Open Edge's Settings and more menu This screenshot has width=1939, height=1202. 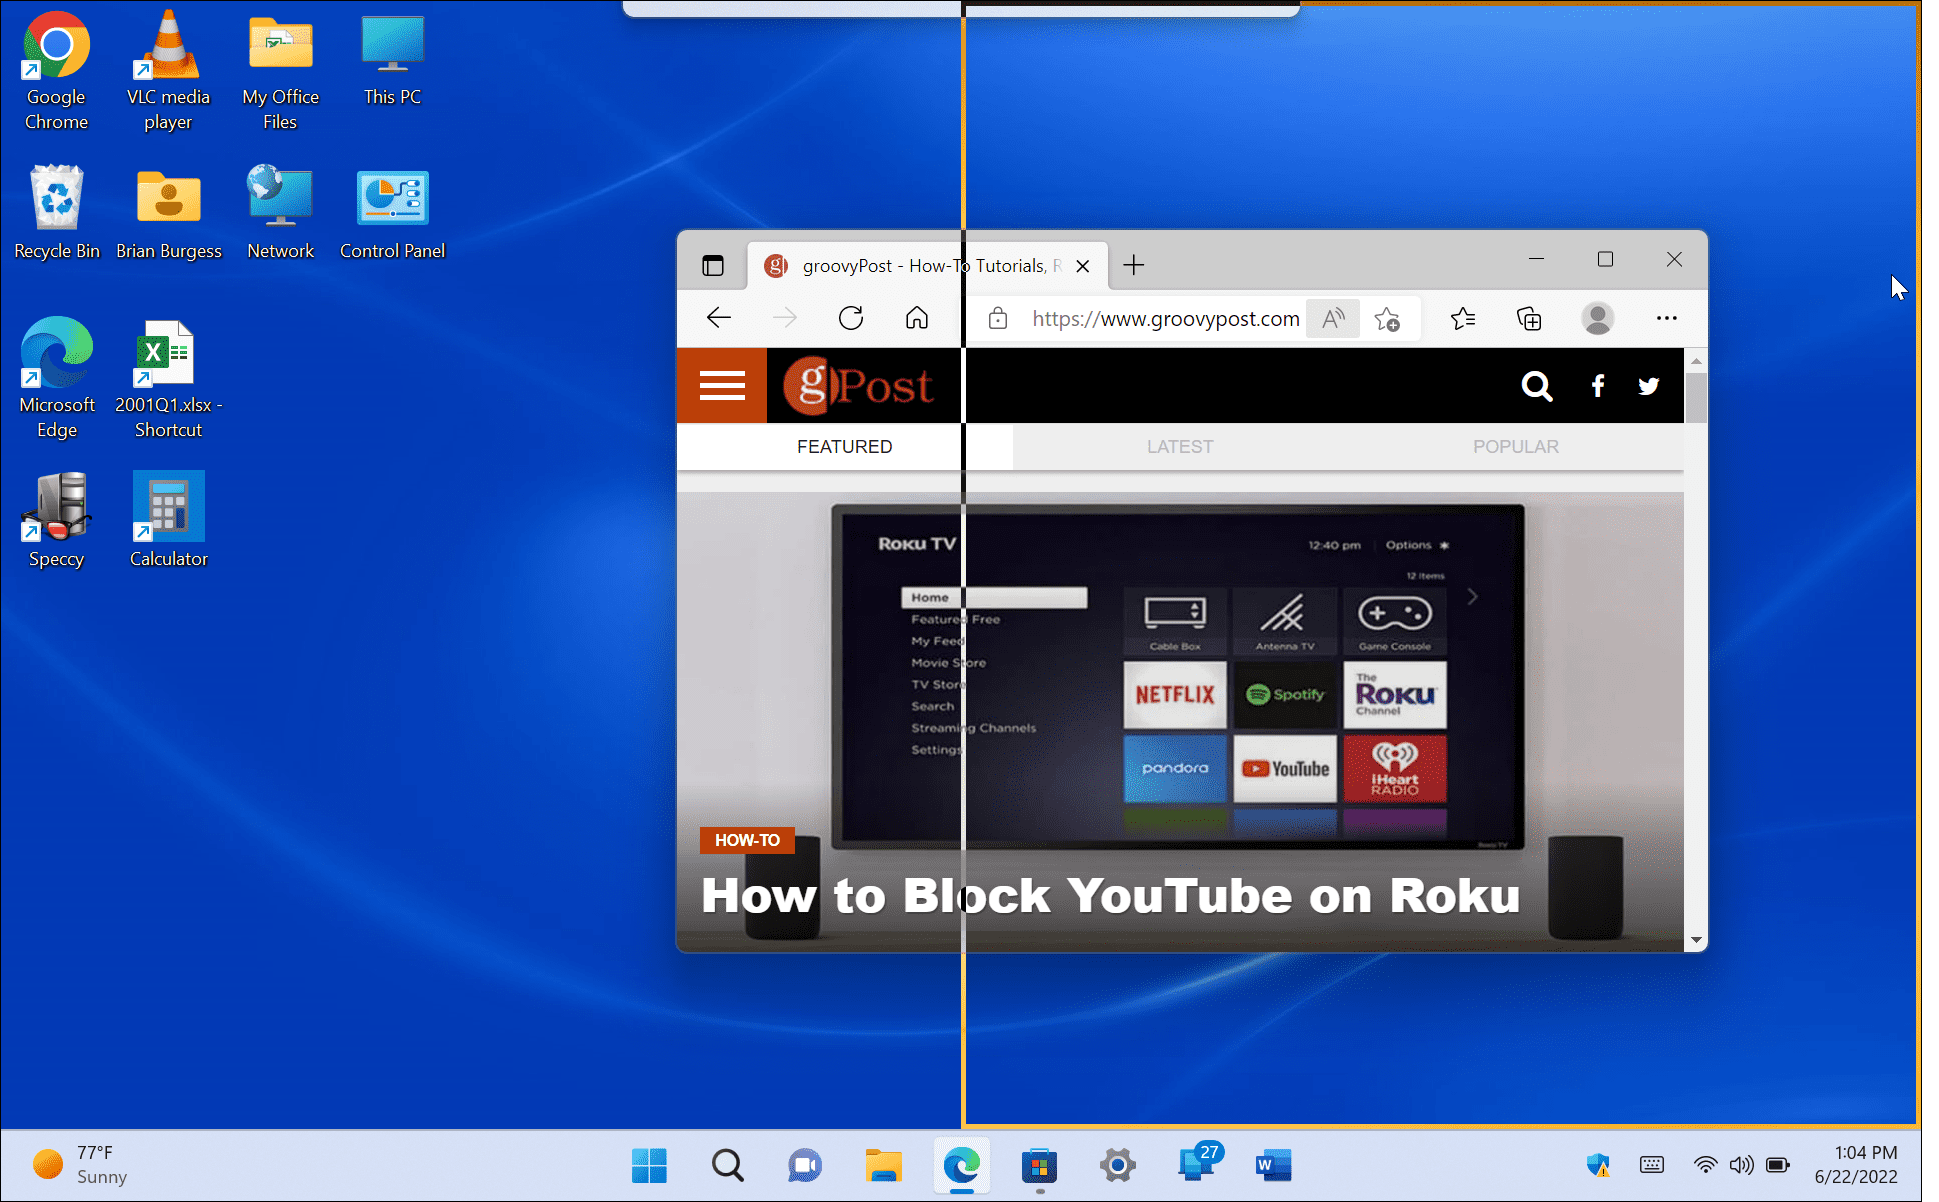pos(1666,318)
